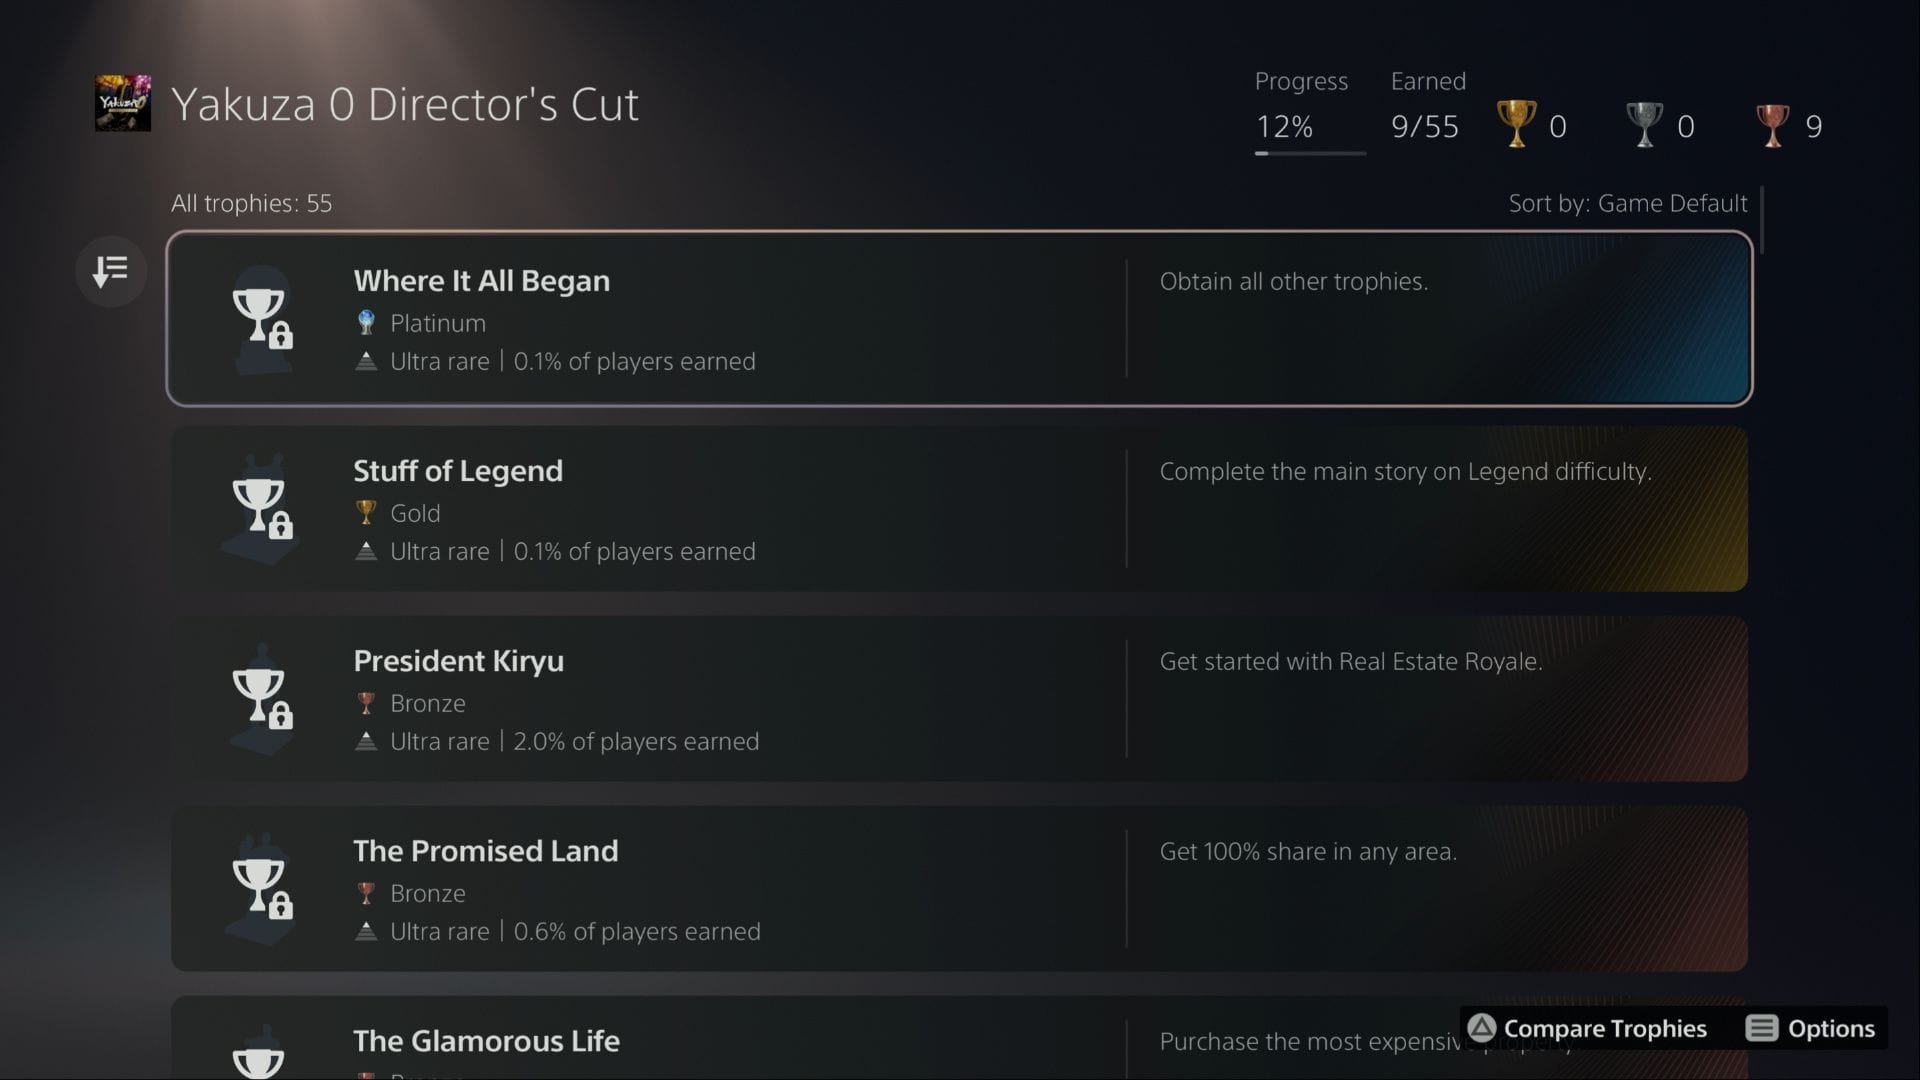Click the silver trophy counter icon
The image size is (1920, 1080).
(x=1645, y=124)
